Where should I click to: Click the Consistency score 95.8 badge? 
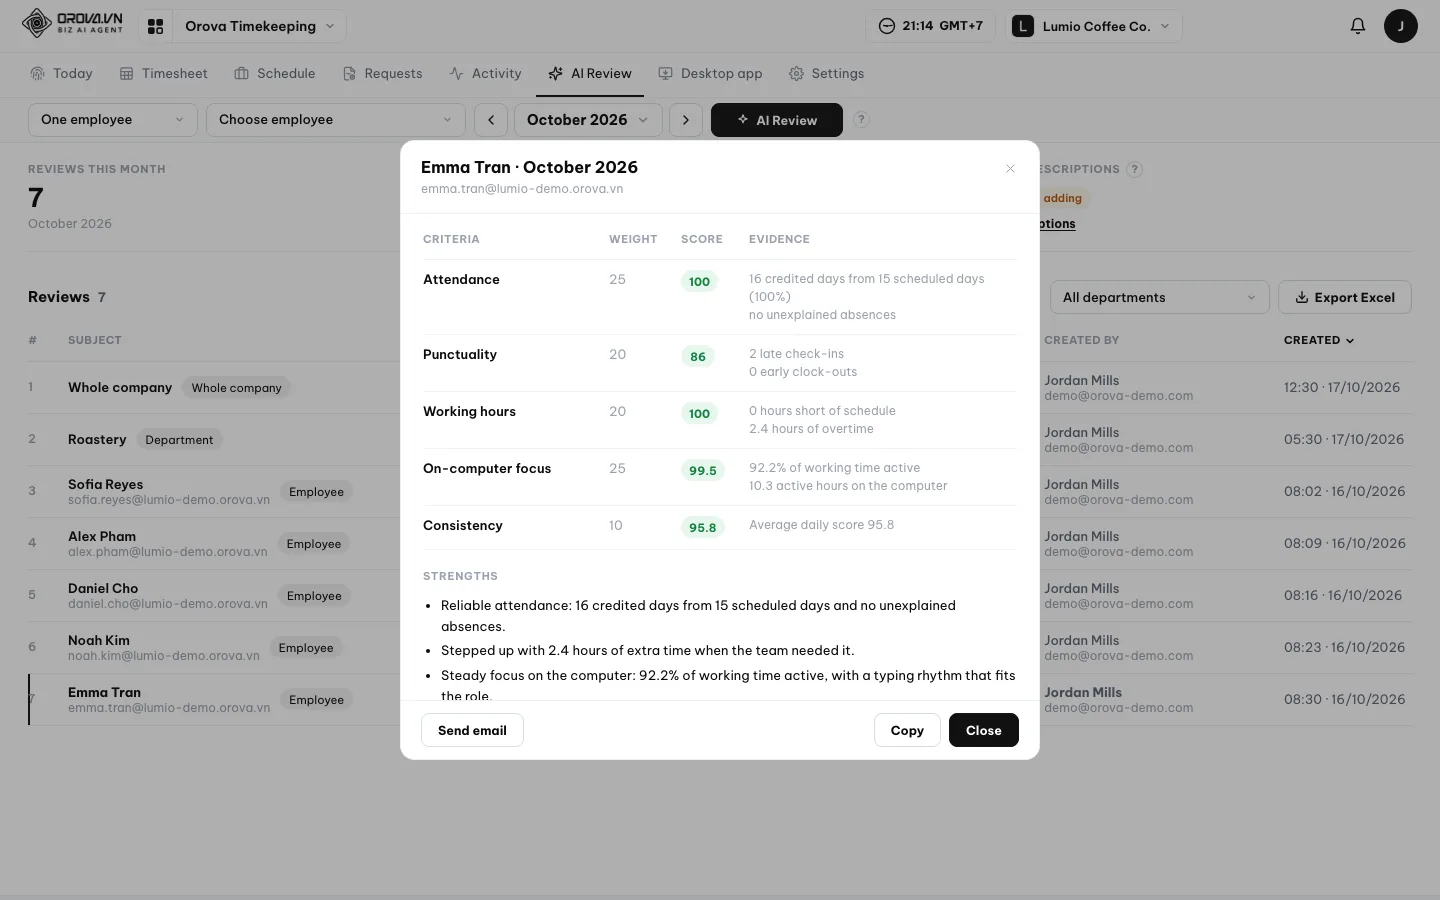703,527
